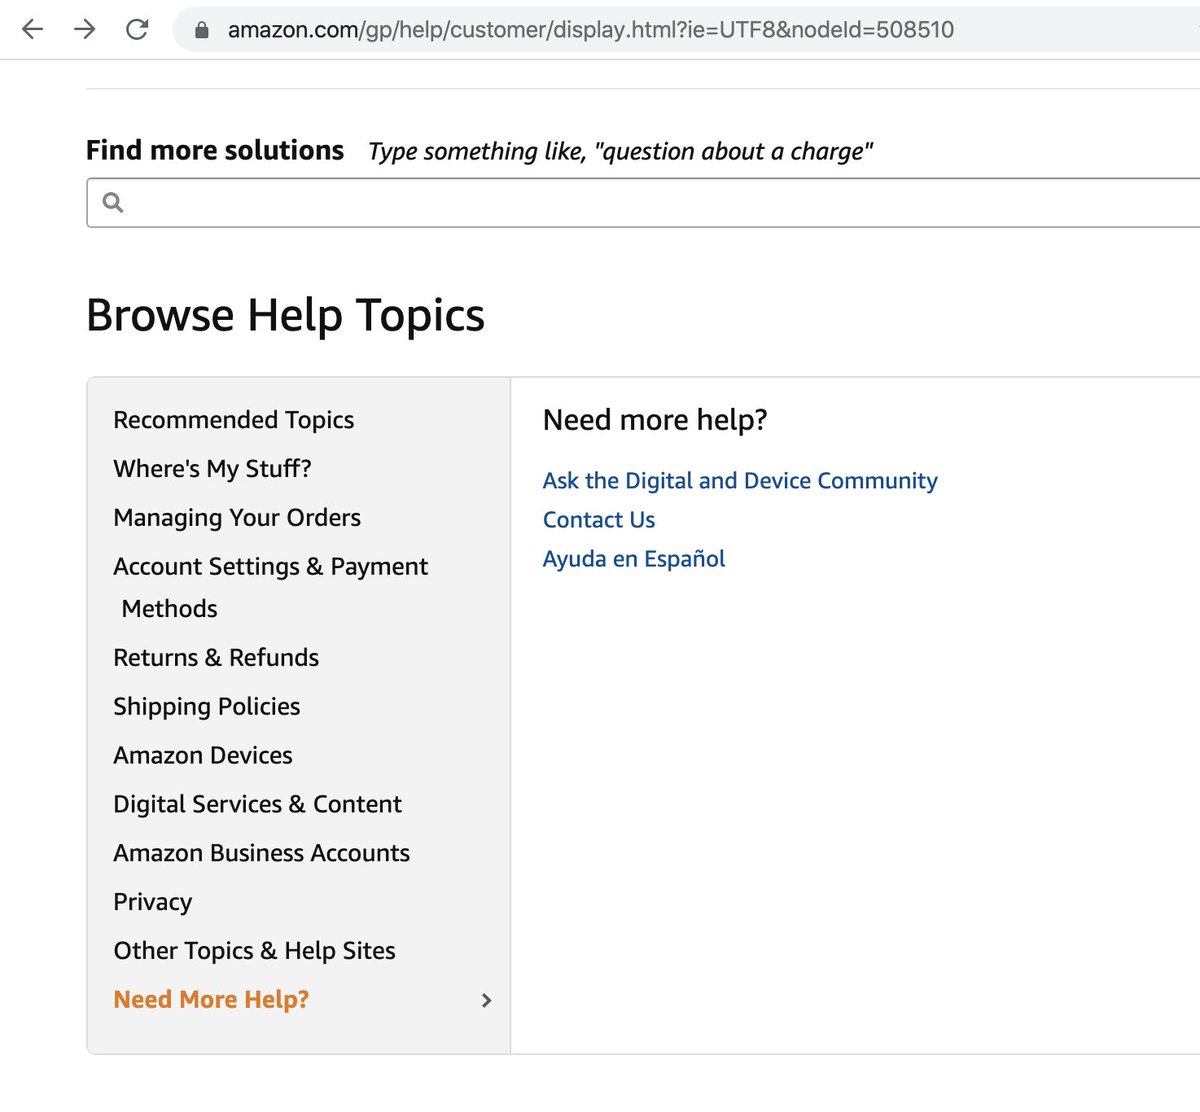Click the Find more solutions label
1200x1112 pixels.
pyautogui.click(x=215, y=150)
